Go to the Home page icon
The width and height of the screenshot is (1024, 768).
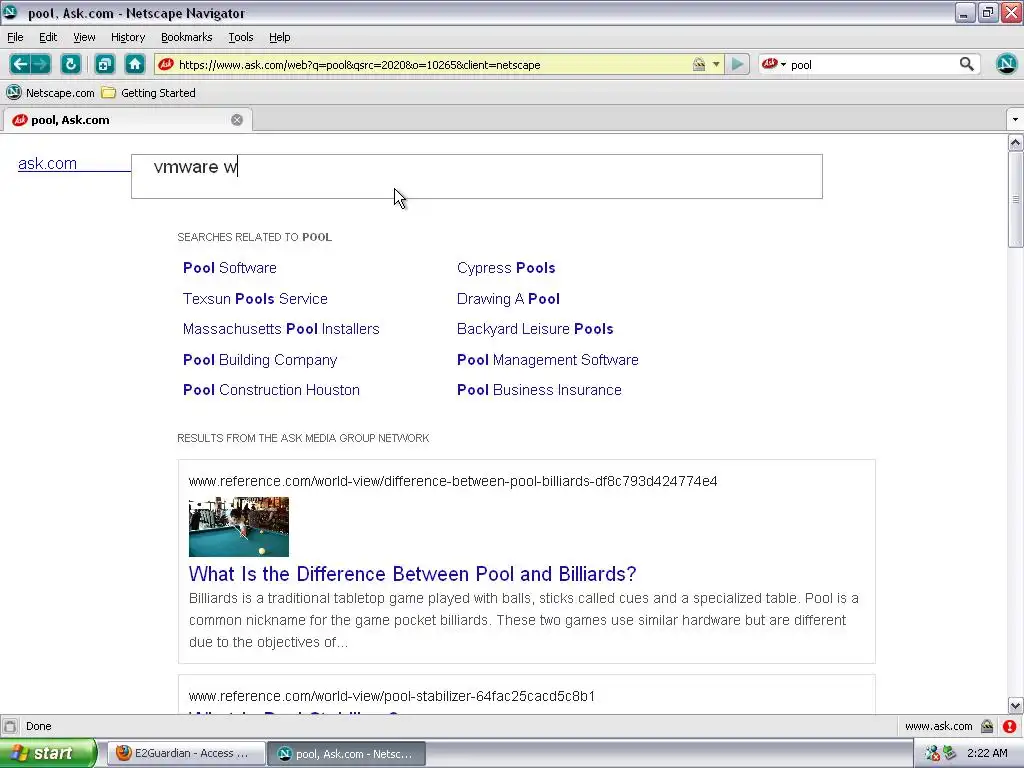click(135, 64)
